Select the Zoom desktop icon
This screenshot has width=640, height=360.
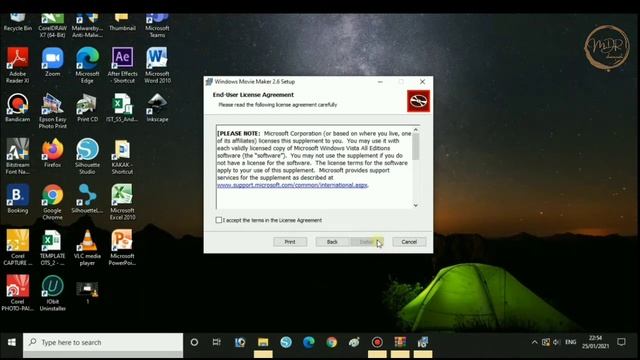coord(52,62)
